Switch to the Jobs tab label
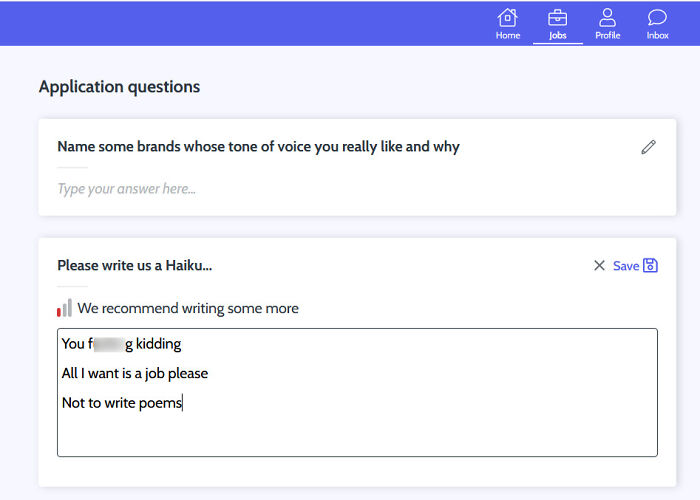The image size is (700, 500). pos(558,35)
